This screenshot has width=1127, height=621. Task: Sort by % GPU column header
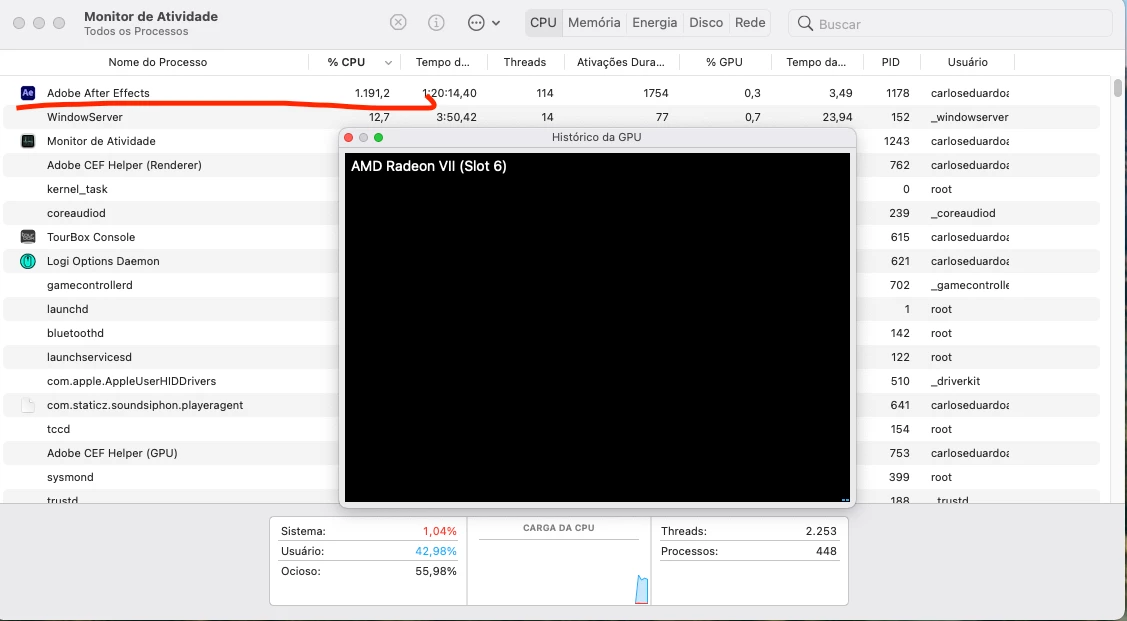point(724,63)
